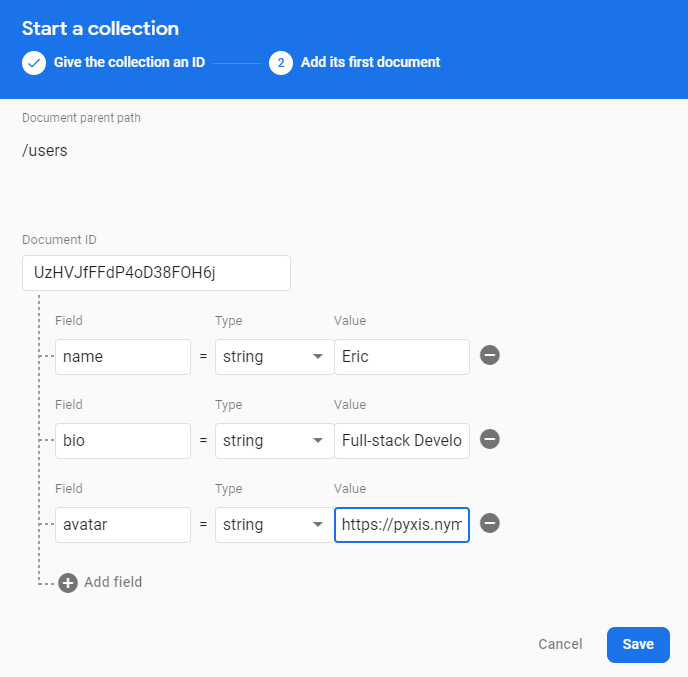The height and width of the screenshot is (677, 688).
Task: Click the step 1 checkmark icon
Action: pos(34,62)
